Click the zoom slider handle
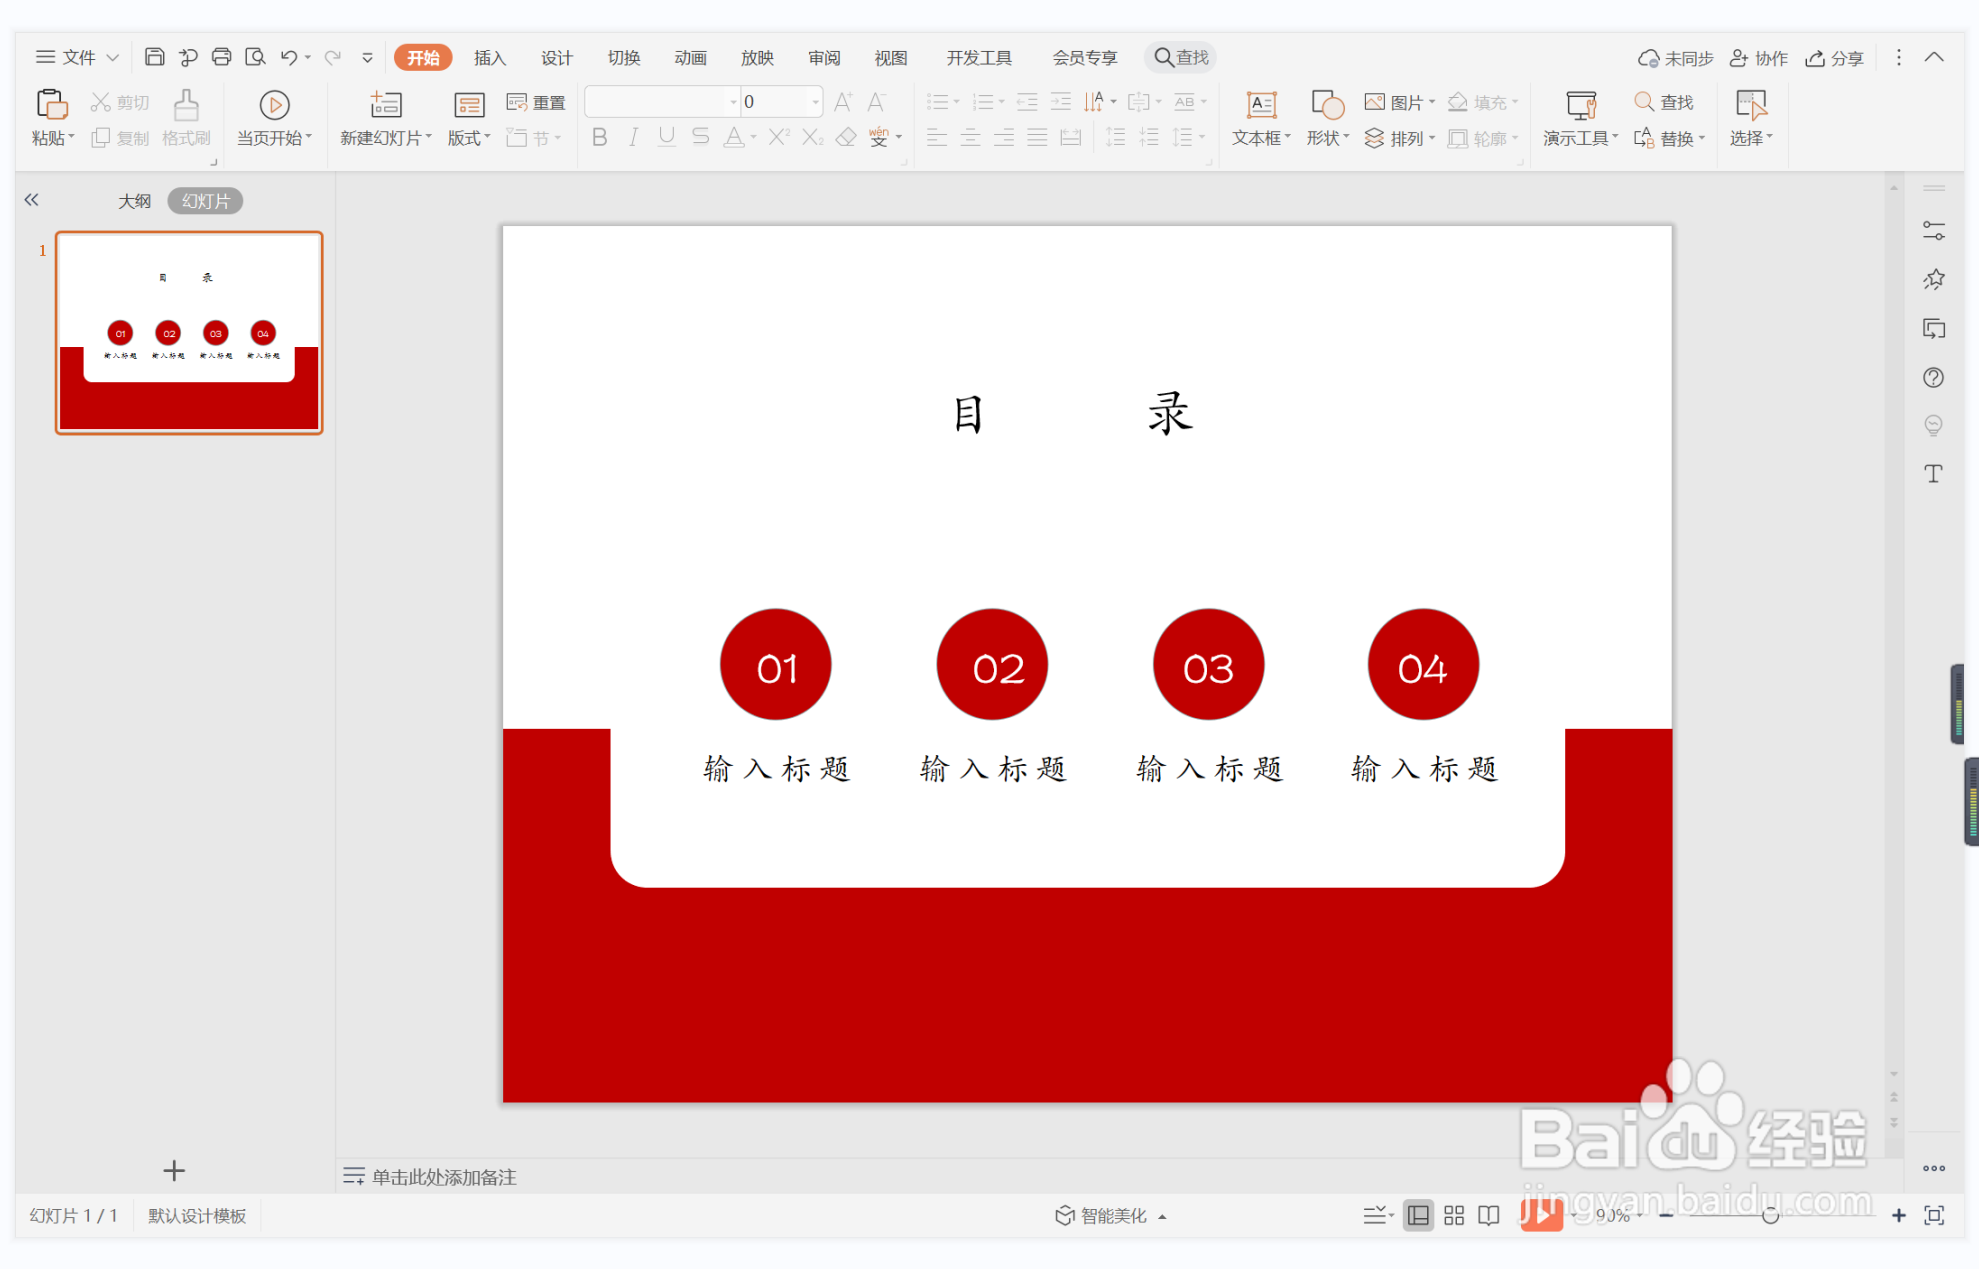 [1769, 1216]
